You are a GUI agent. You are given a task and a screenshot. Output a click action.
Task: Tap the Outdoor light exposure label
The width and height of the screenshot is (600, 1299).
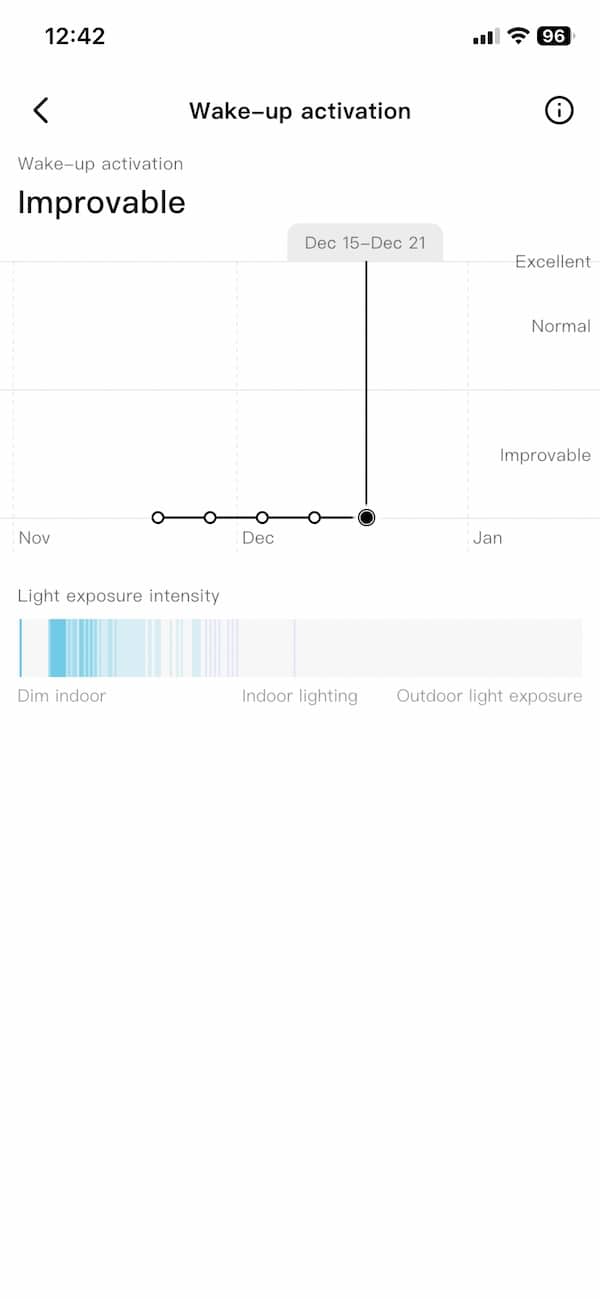point(489,696)
